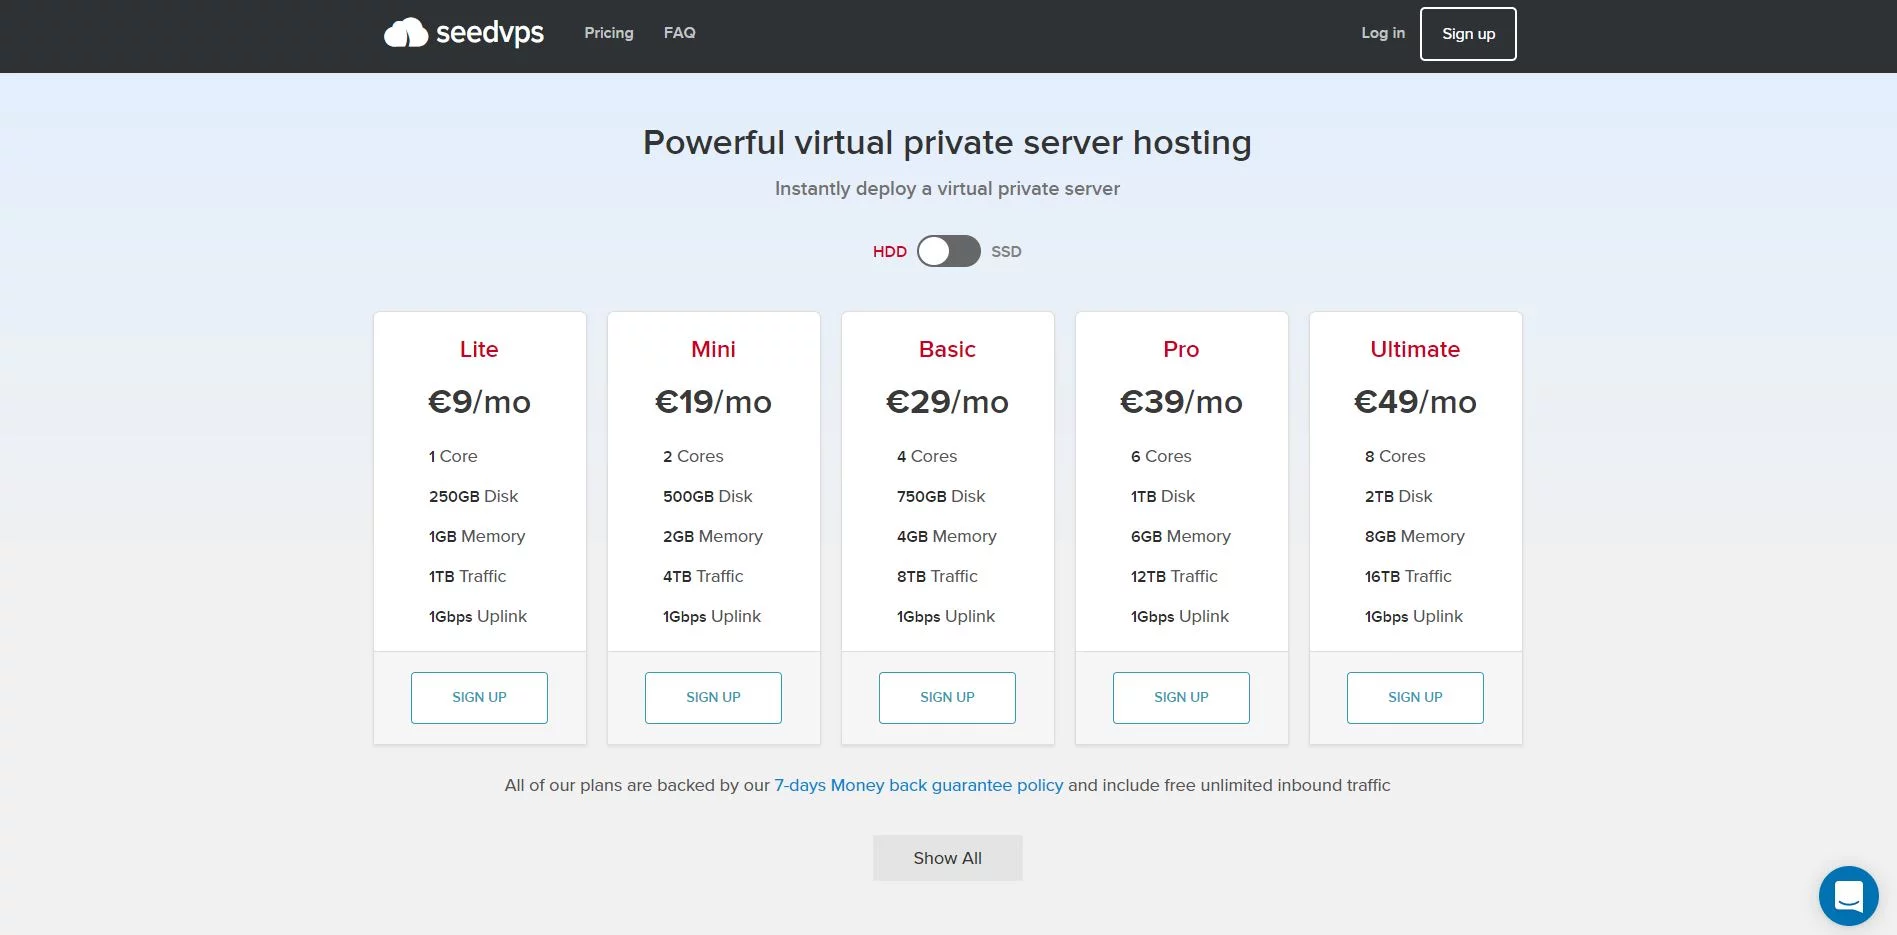1897x935 pixels.
Task: Click the seedvps cloud logo
Action: click(x=464, y=33)
